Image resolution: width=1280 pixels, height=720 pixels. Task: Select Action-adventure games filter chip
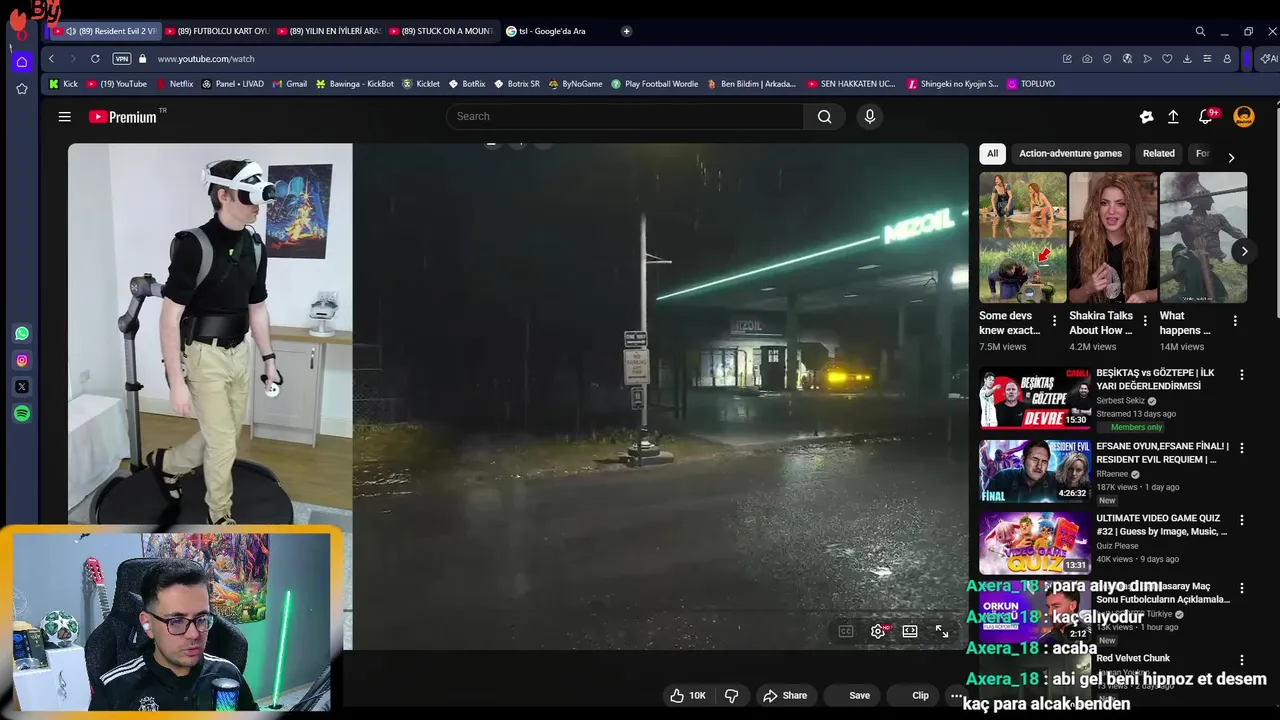[1070, 153]
